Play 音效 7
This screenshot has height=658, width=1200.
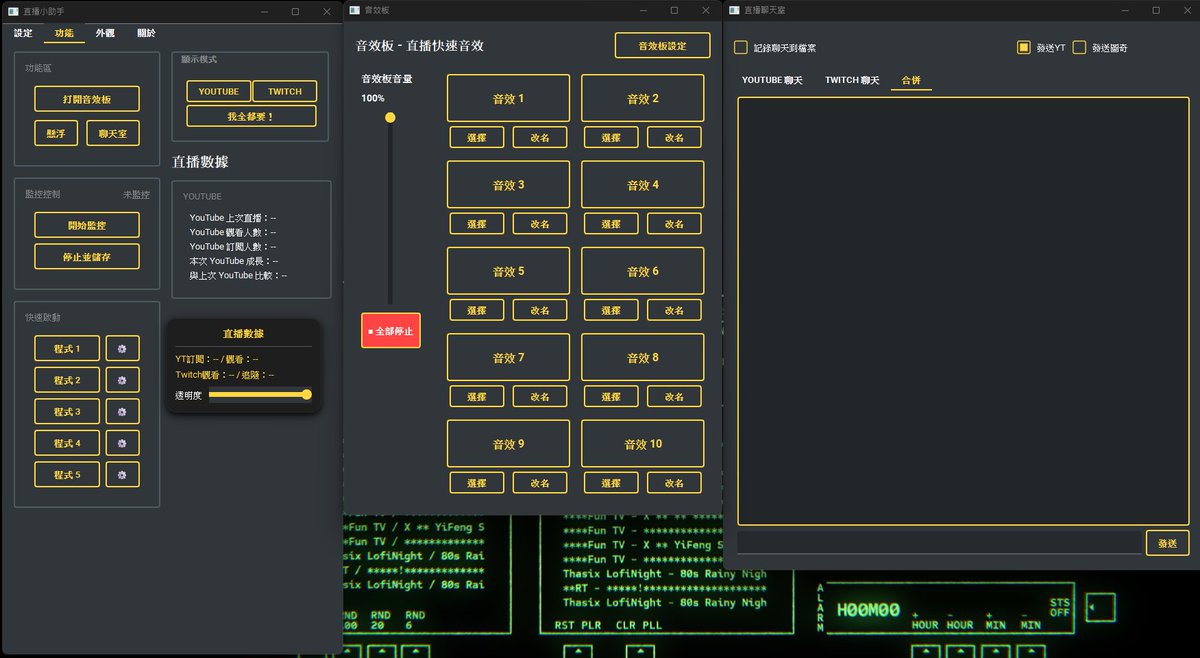508,357
